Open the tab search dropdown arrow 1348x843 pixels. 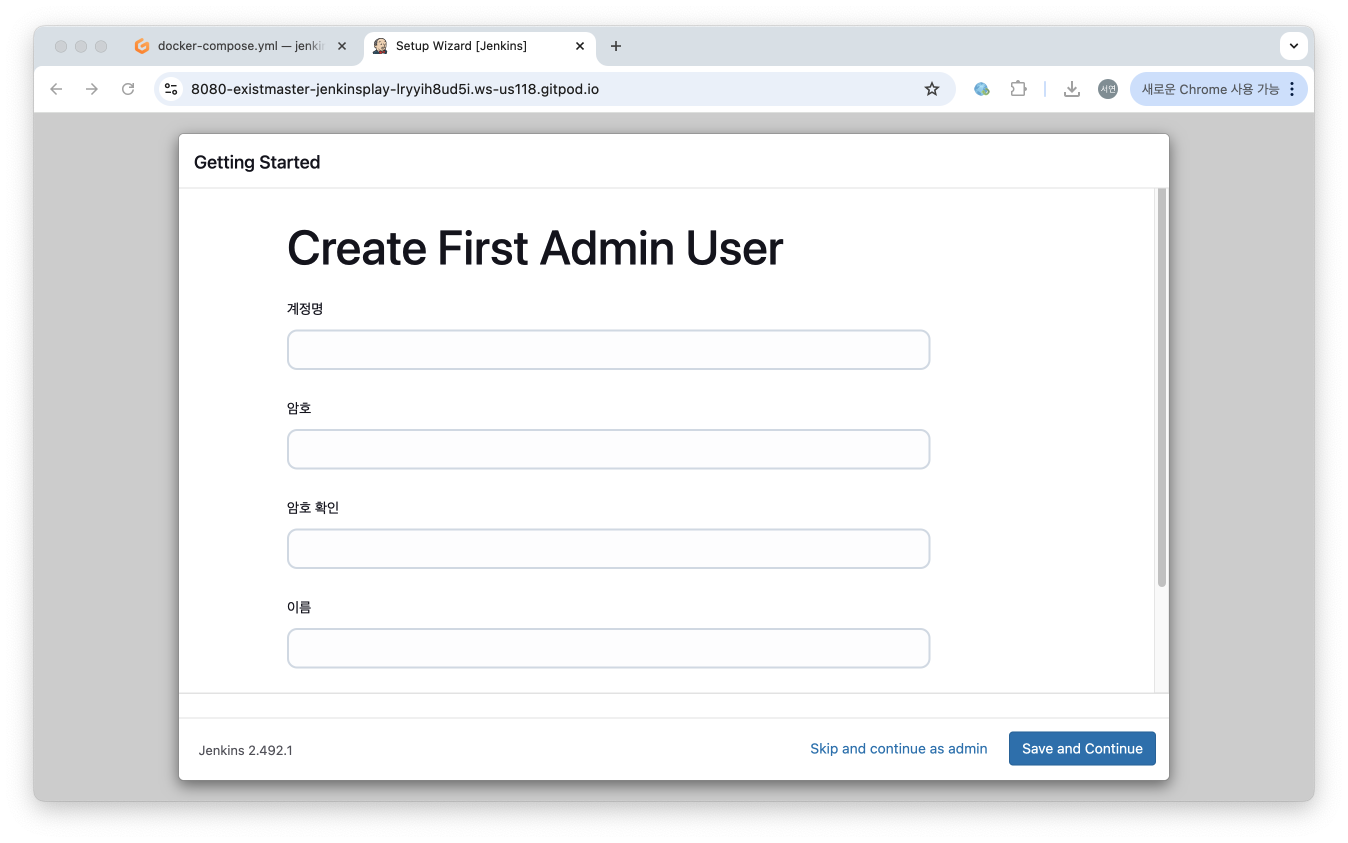click(1294, 46)
